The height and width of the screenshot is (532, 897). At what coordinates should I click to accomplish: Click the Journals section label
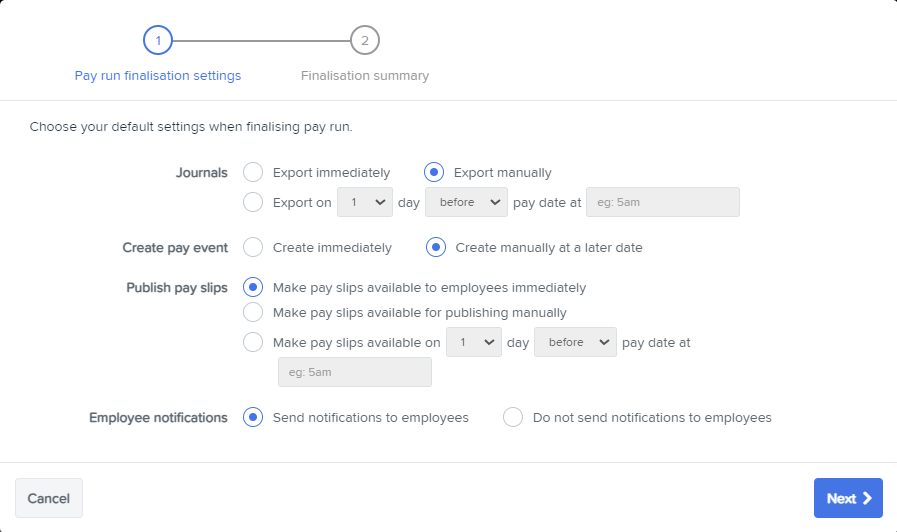click(x=201, y=173)
